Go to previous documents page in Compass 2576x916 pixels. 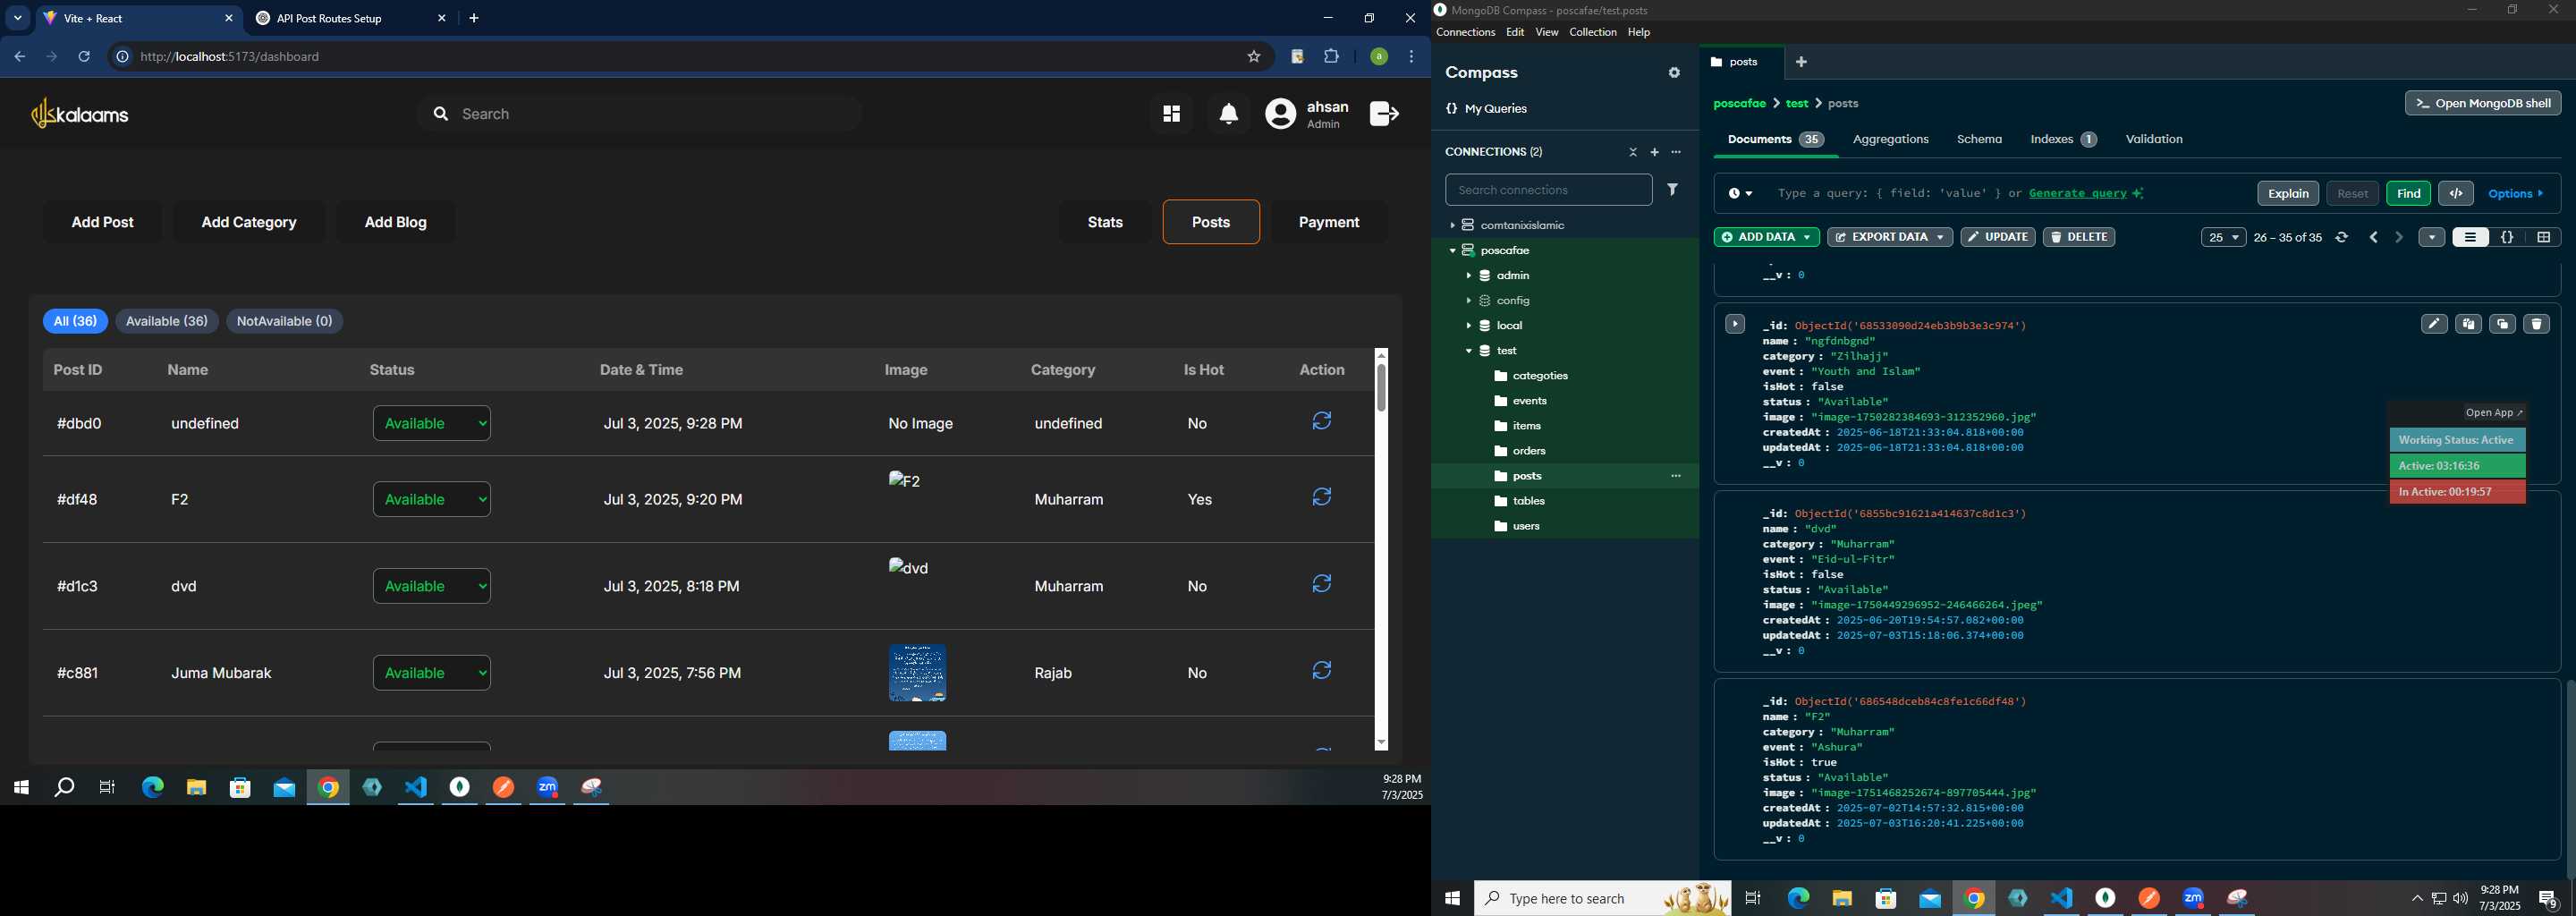[2374, 237]
